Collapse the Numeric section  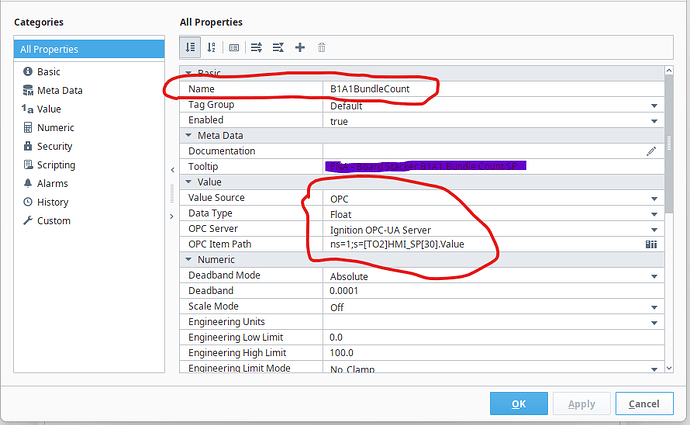[189, 259]
